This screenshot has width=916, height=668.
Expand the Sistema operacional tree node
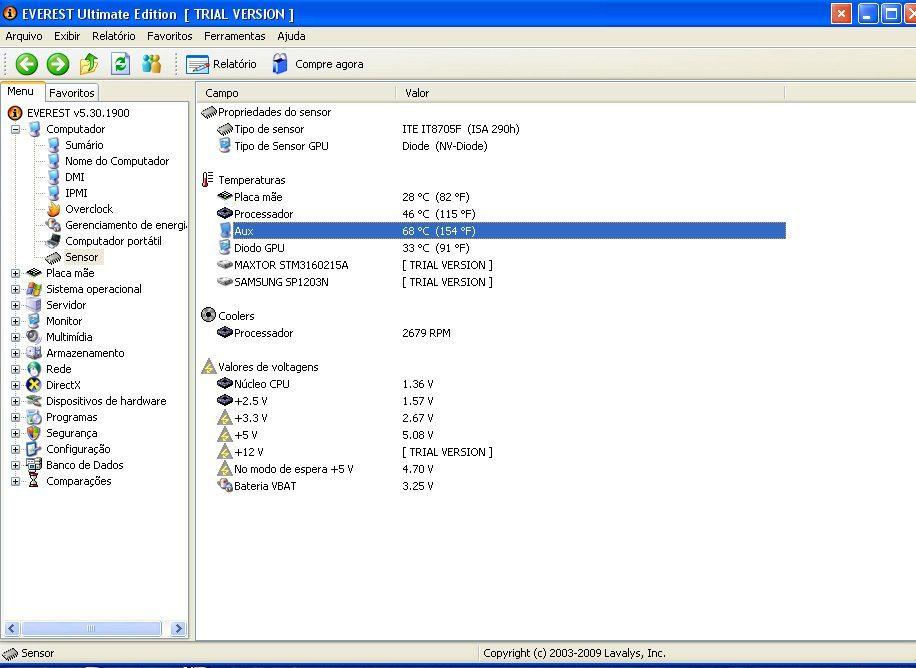tap(16, 289)
